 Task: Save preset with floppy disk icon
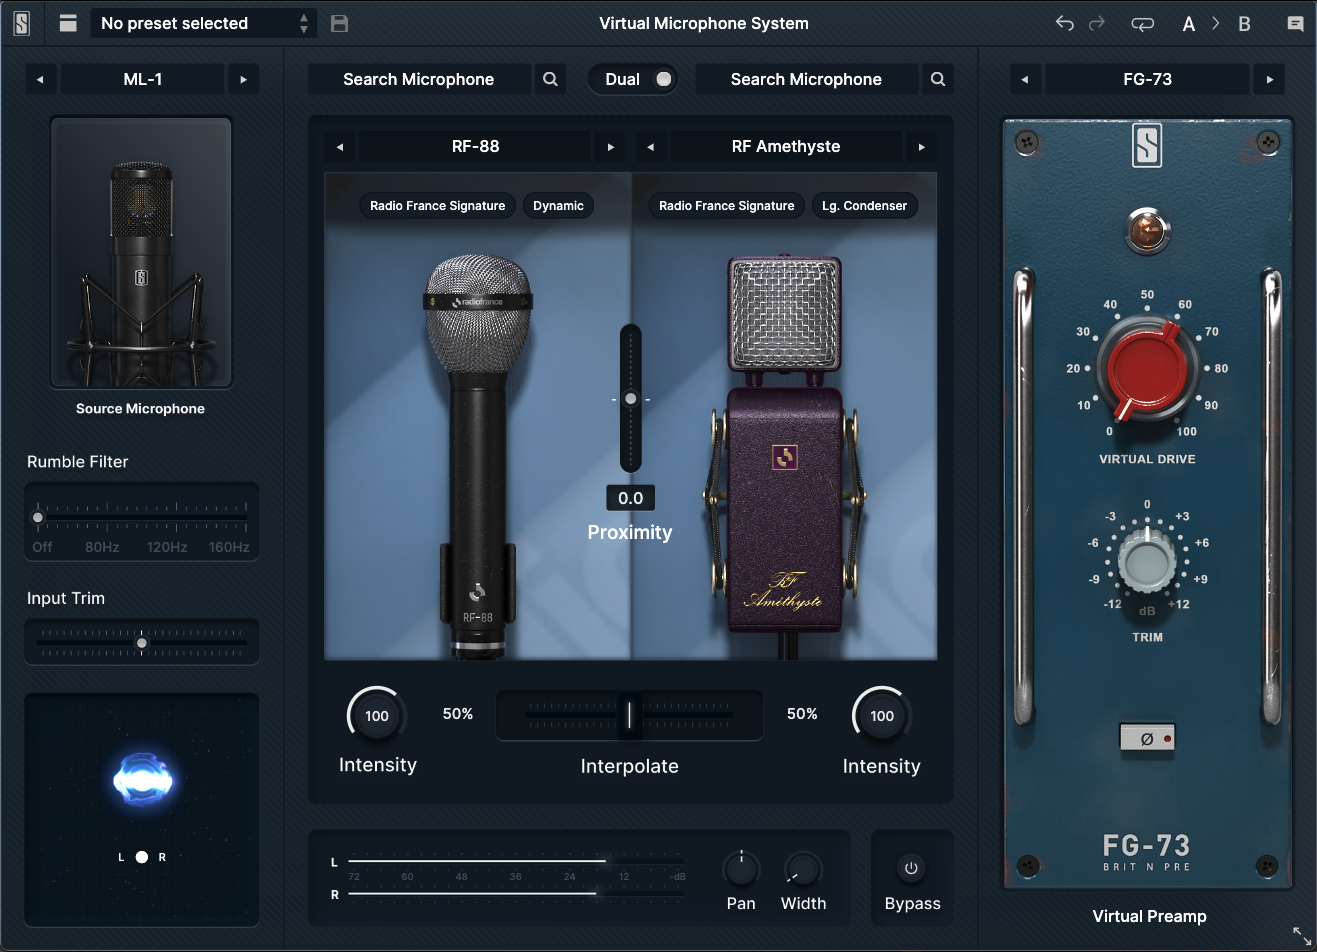coord(340,23)
